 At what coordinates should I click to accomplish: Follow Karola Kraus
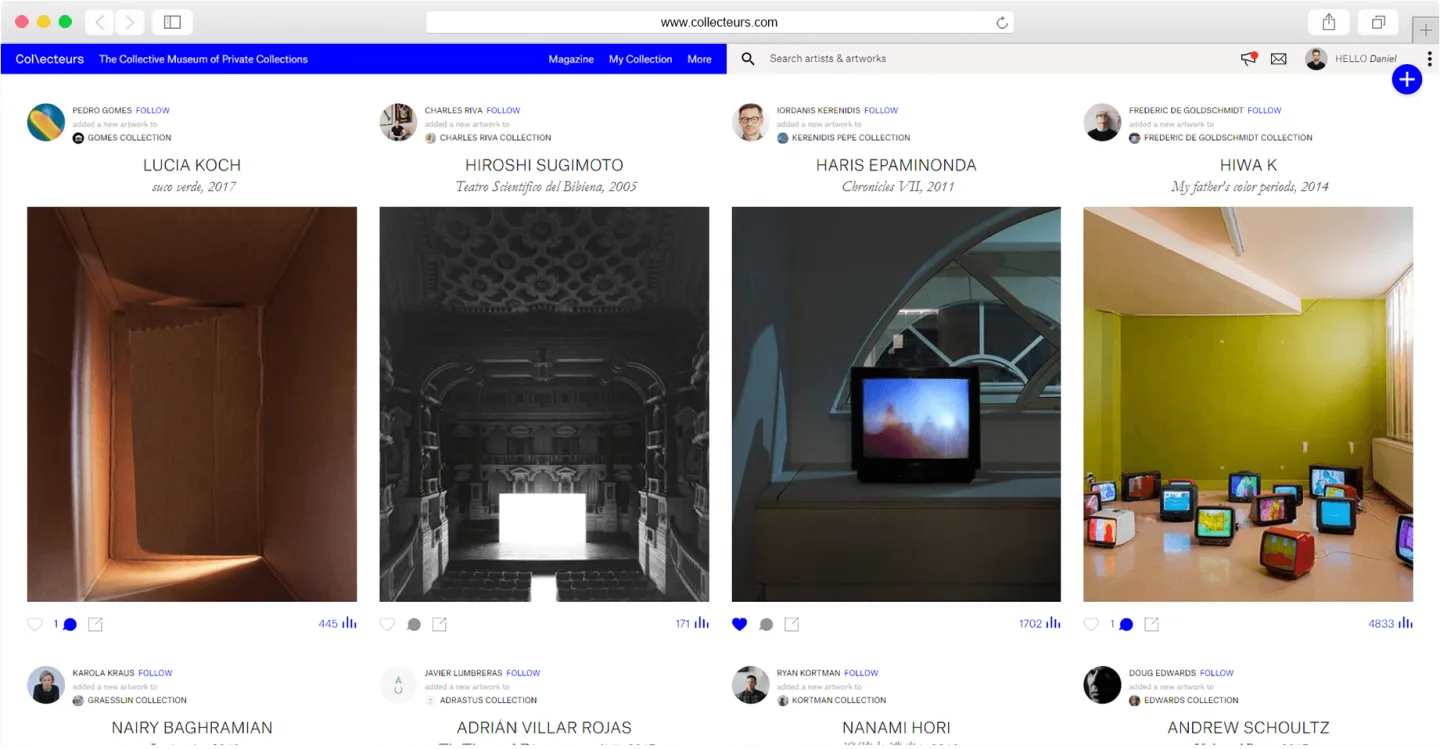(x=155, y=673)
